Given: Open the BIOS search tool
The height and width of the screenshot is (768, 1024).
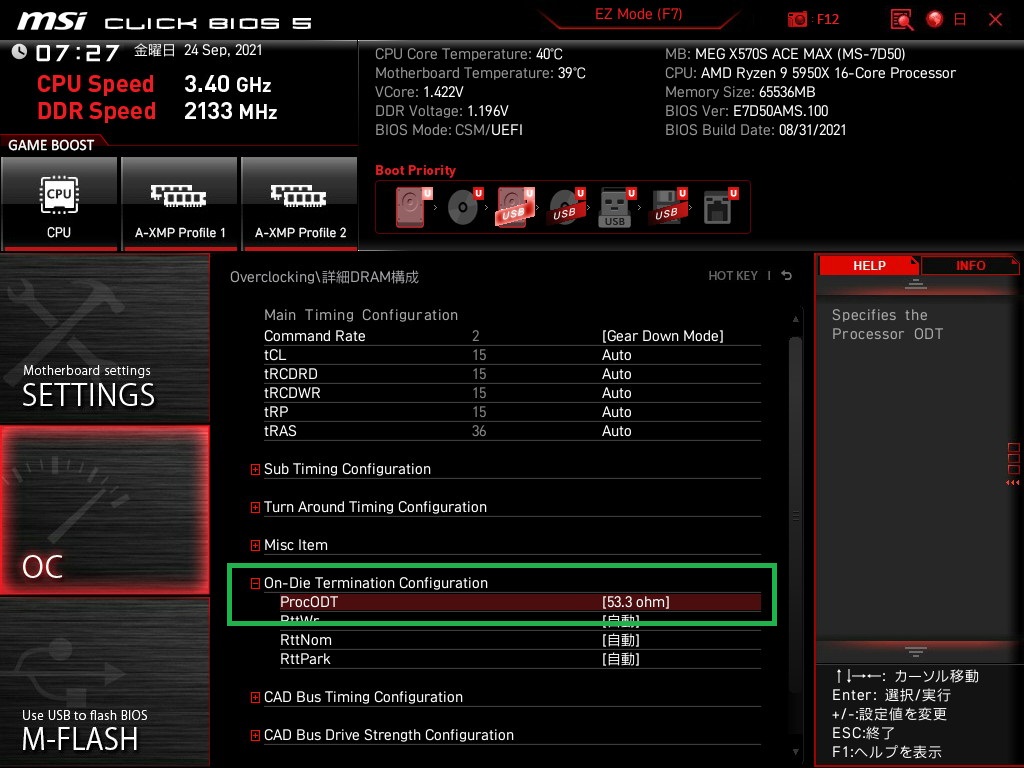Looking at the screenshot, I should 902,19.
